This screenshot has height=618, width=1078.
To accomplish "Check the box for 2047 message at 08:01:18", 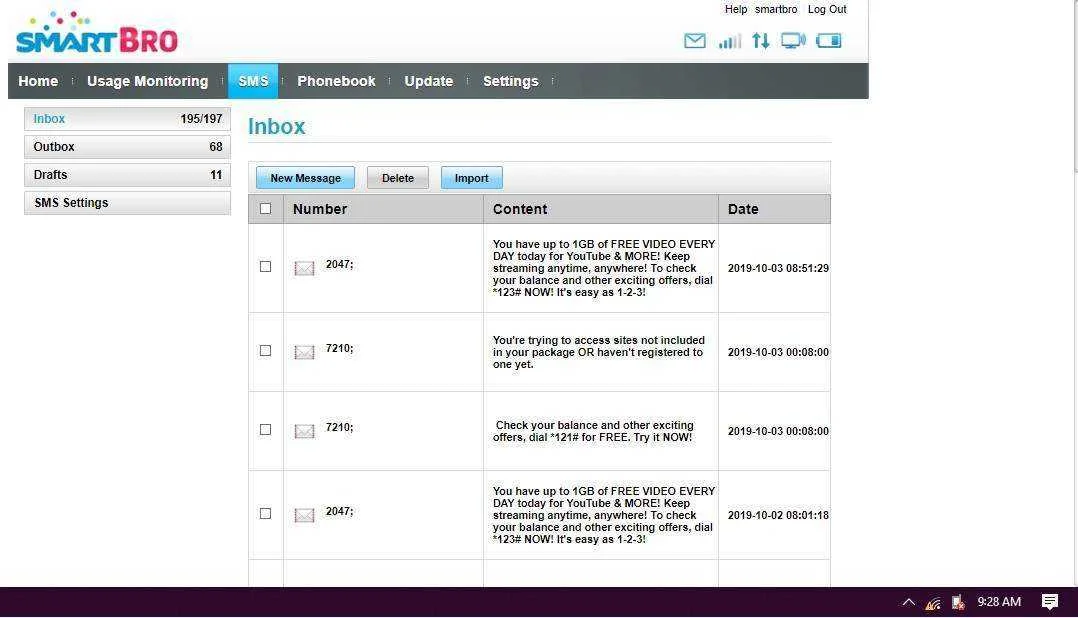I will (265, 514).
